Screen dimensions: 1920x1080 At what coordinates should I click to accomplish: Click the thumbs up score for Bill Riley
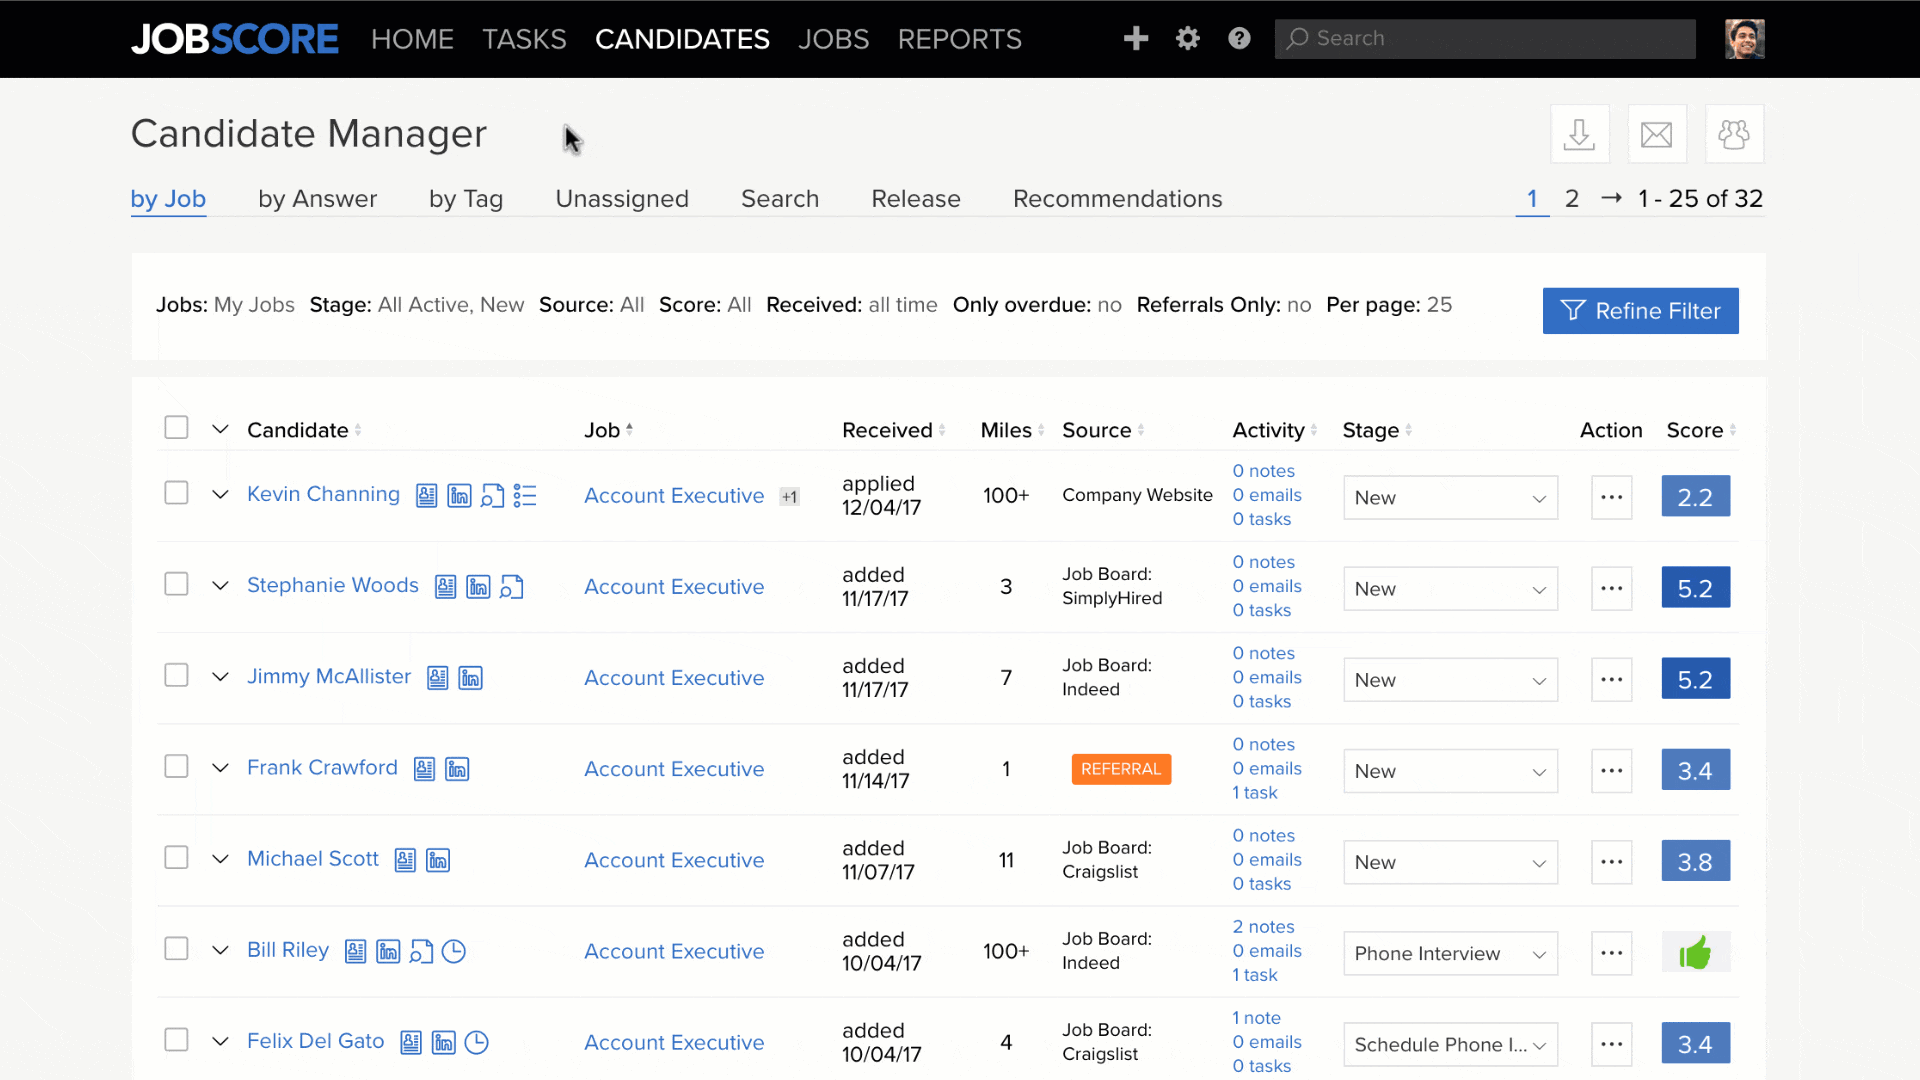(x=1695, y=953)
